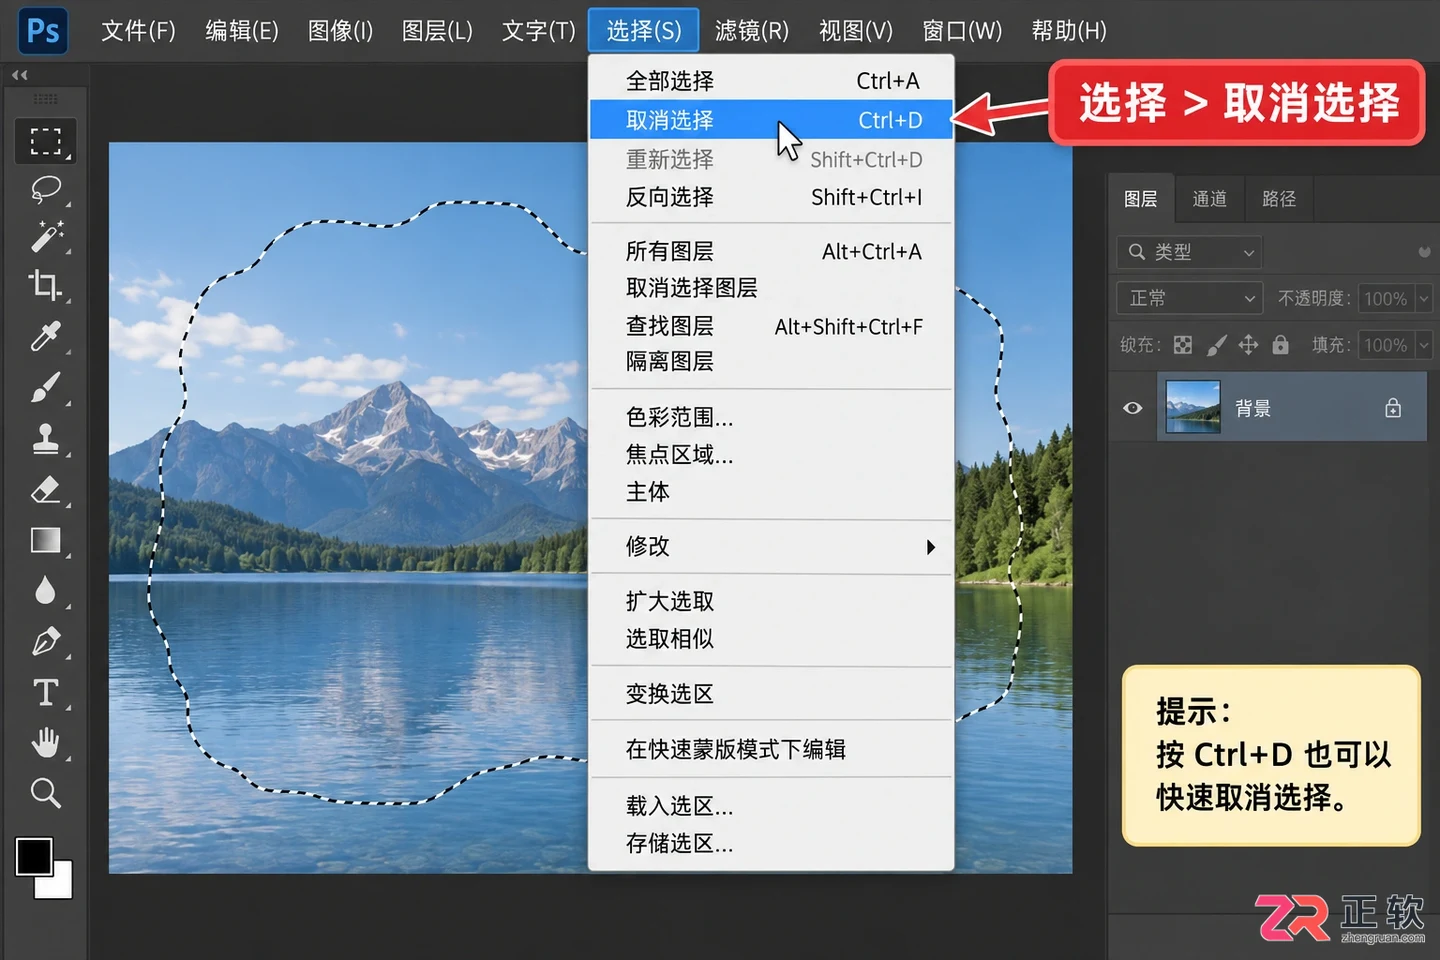Toggle lock position move icon
The height and width of the screenshot is (960, 1440).
(1248, 345)
